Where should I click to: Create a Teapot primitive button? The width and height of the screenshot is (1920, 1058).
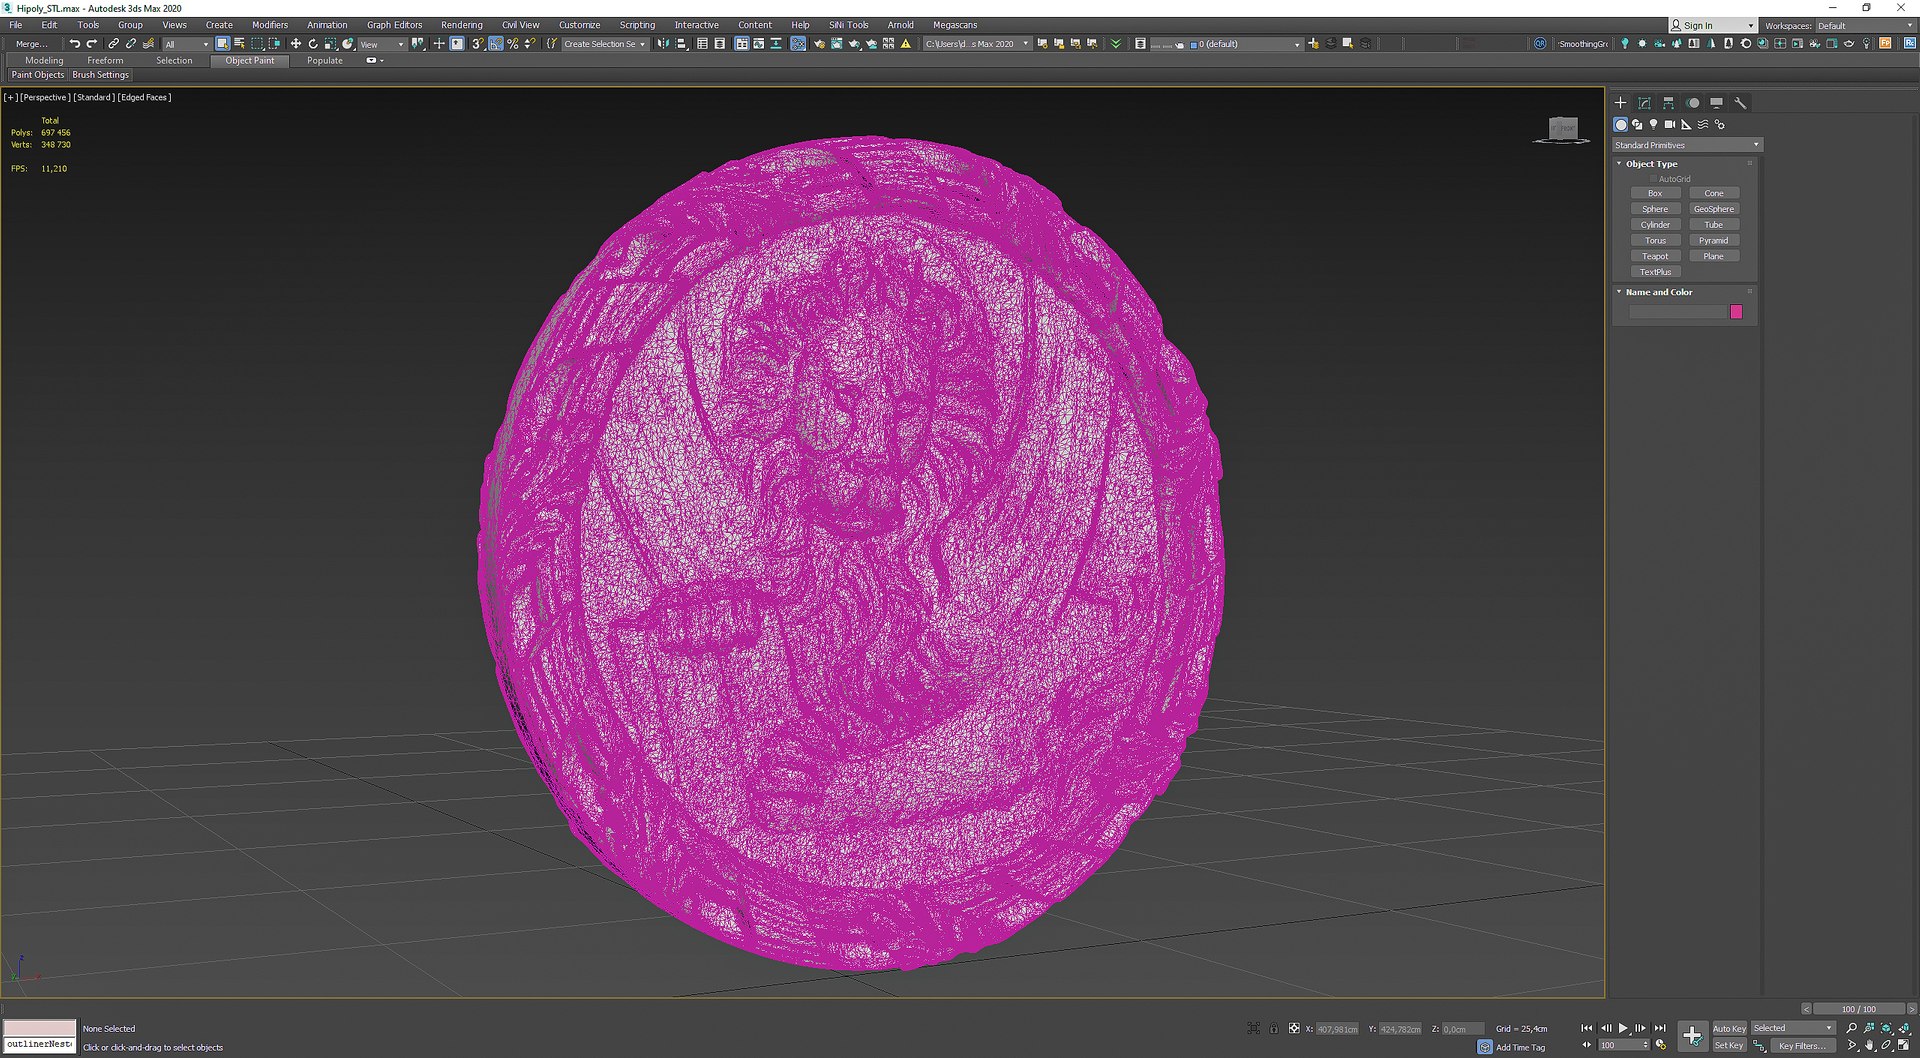1655,256
